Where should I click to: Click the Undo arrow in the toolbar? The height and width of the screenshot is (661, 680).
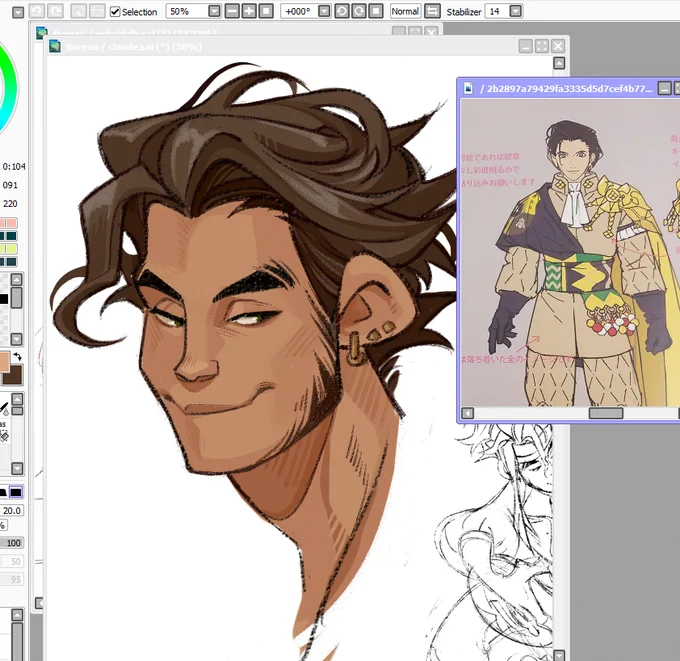pos(37,11)
